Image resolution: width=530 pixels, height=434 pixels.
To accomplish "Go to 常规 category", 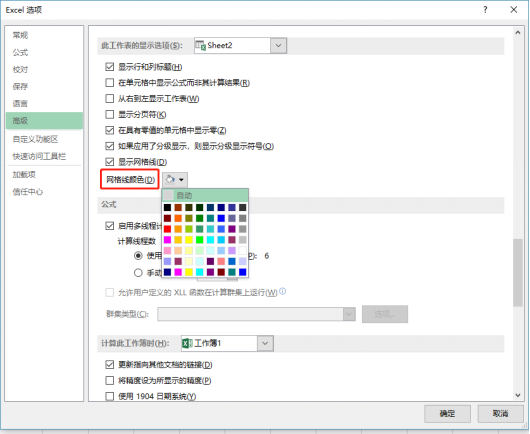I will [44, 35].
